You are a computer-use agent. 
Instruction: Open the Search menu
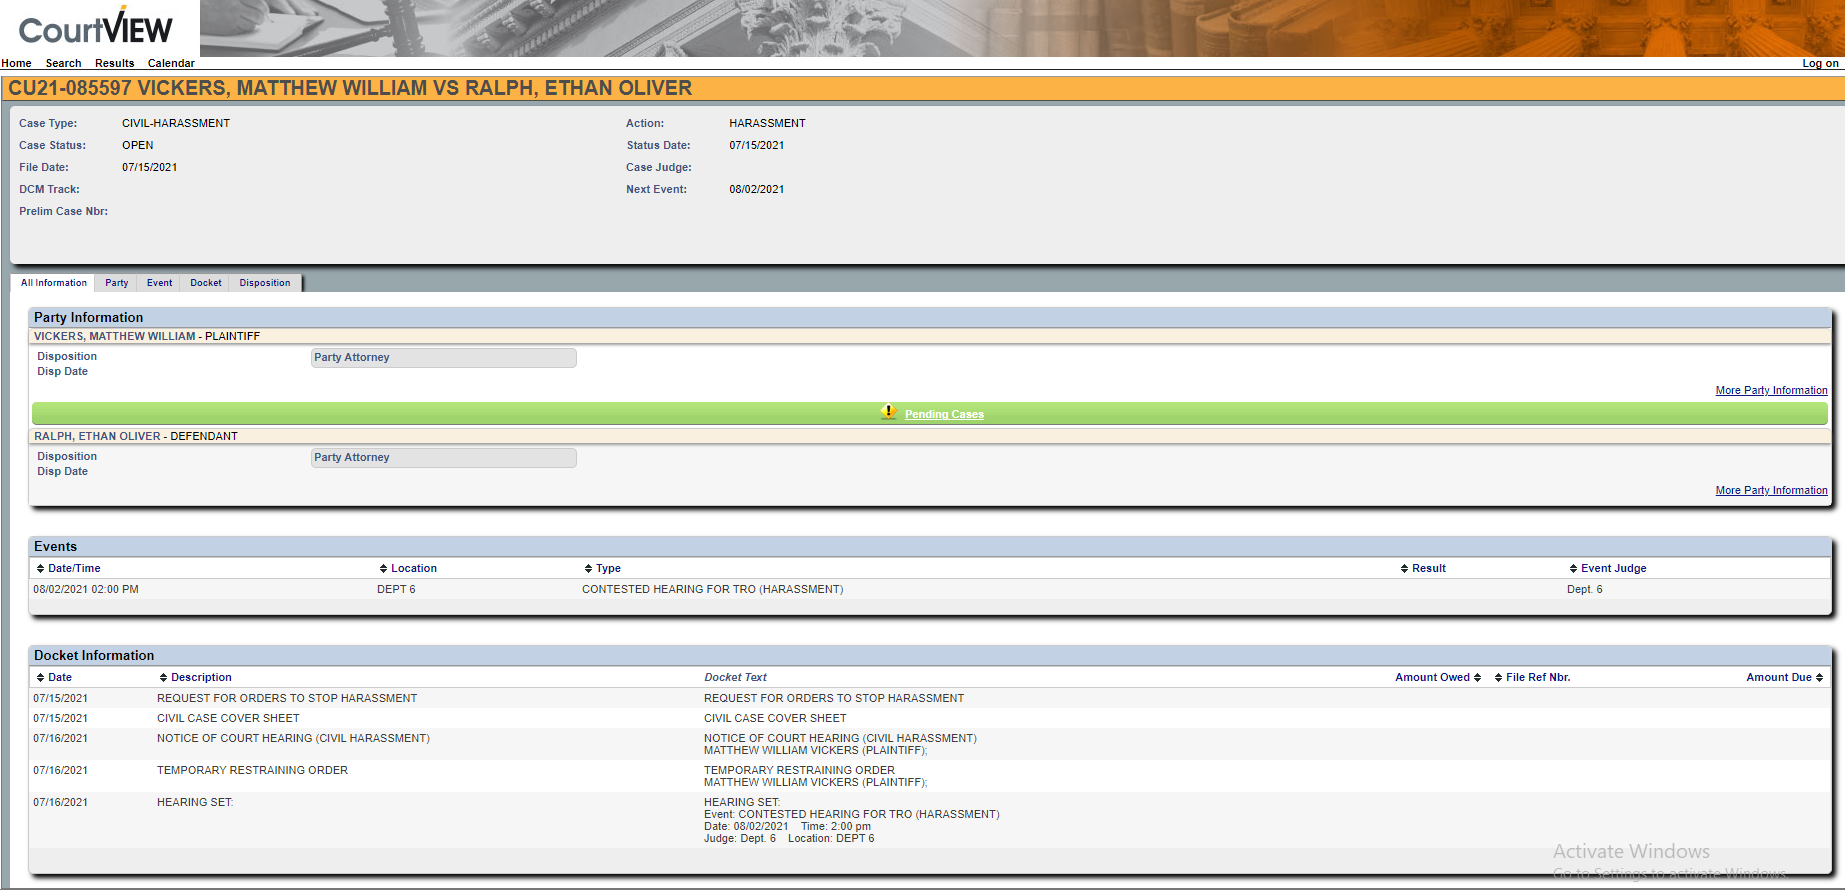tap(63, 63)
